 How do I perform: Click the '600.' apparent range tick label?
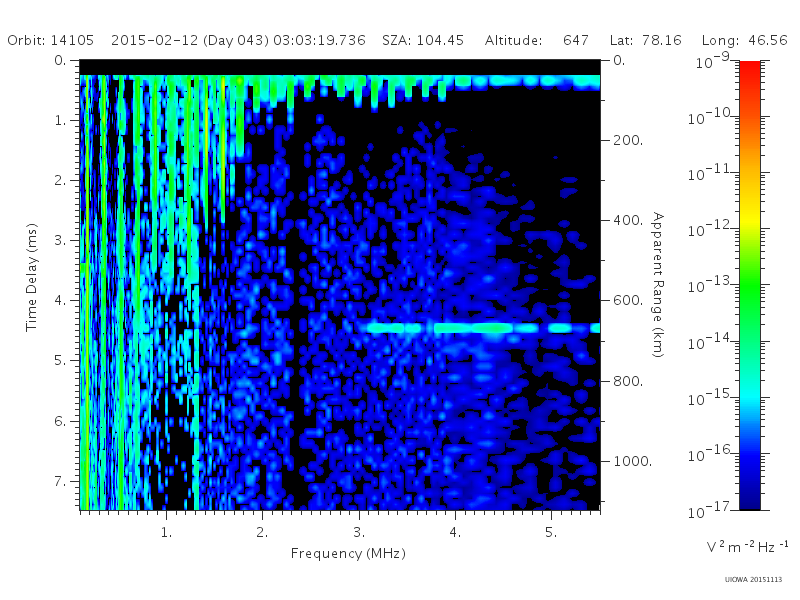[x=628, y=301]
